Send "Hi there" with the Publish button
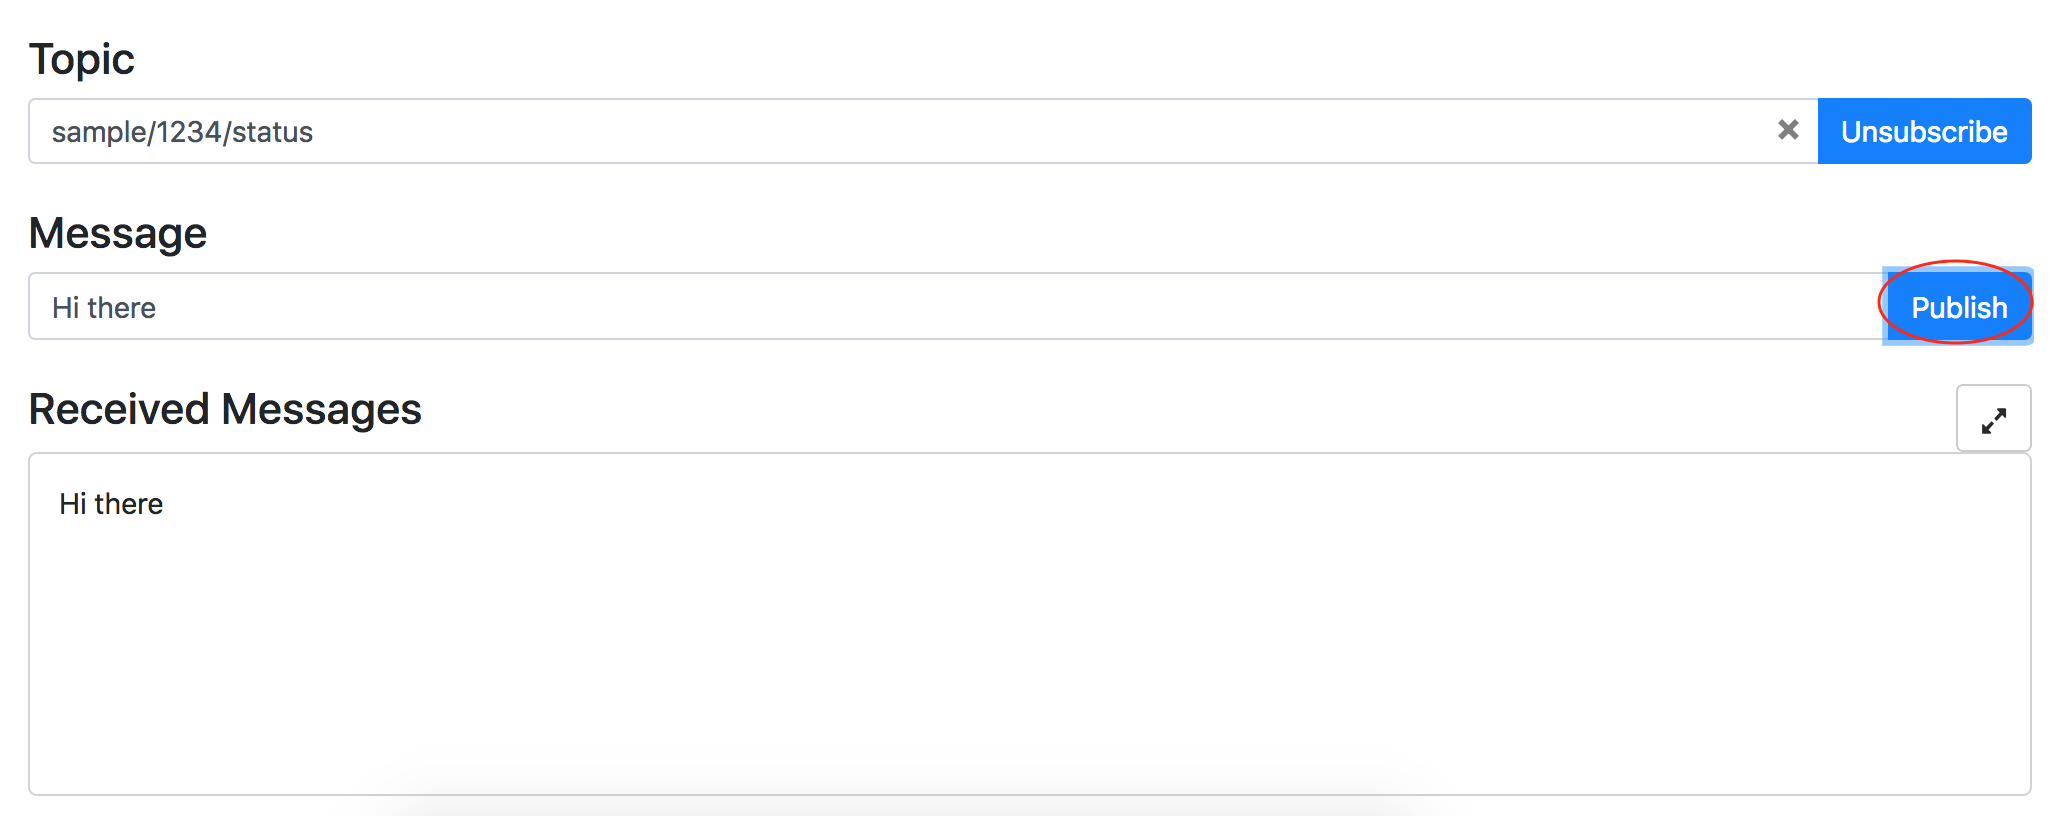 coord(1958,307)
